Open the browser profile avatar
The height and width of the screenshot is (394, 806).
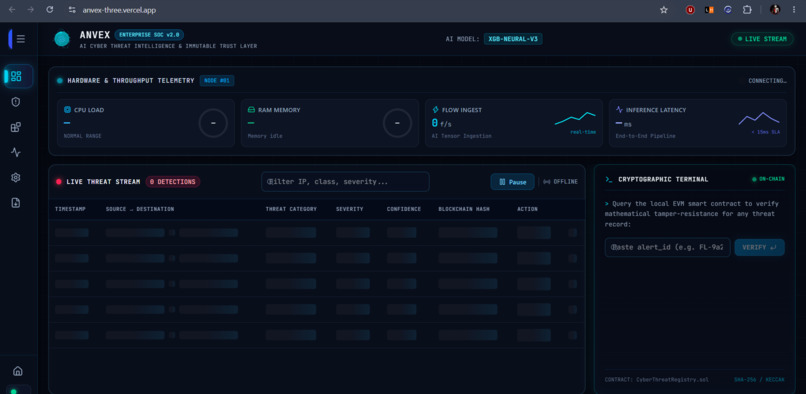point(775,10)
